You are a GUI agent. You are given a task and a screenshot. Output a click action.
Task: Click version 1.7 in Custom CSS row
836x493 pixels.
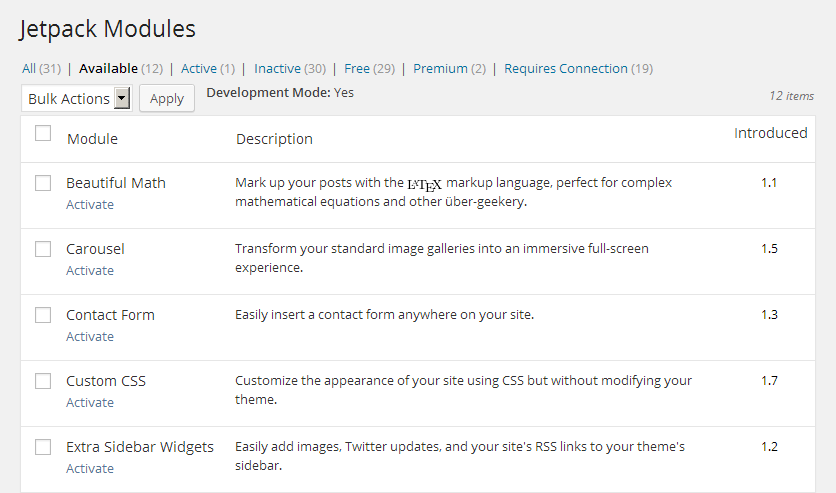pyautogui.click(x=769, y=381)
